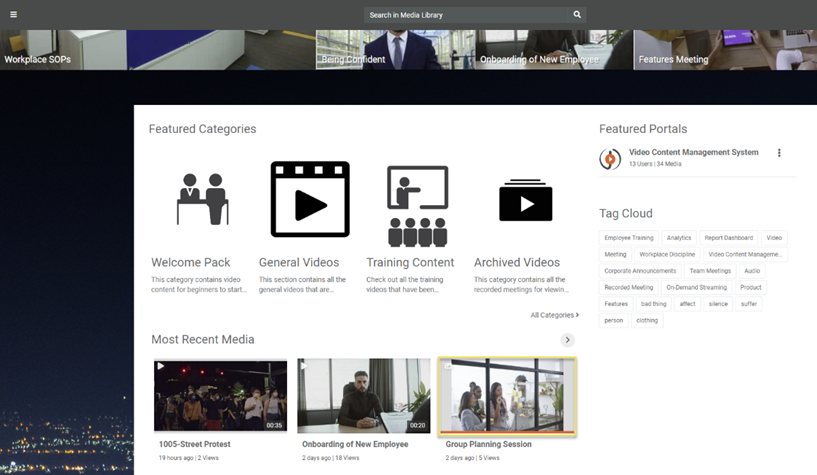Select the General Videos film icon
The width and height of the screenshot is (817, 475).
point(310,199)
